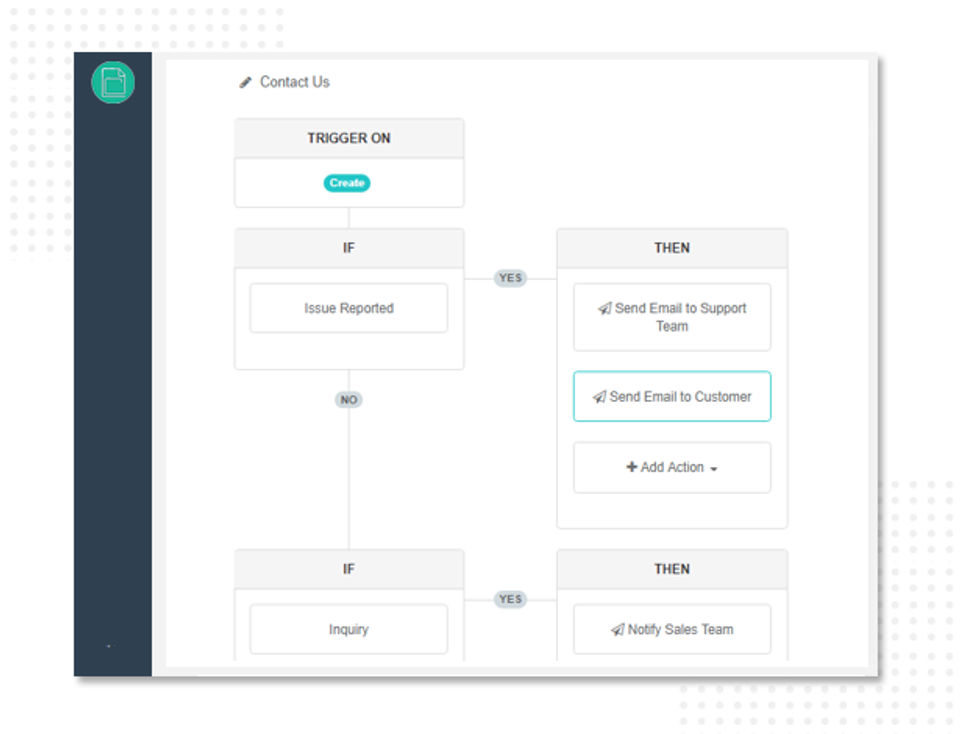This screenshot has height=734, width=960.
Task: Click the IF header above Inquiry
Action: coord(349,569)
